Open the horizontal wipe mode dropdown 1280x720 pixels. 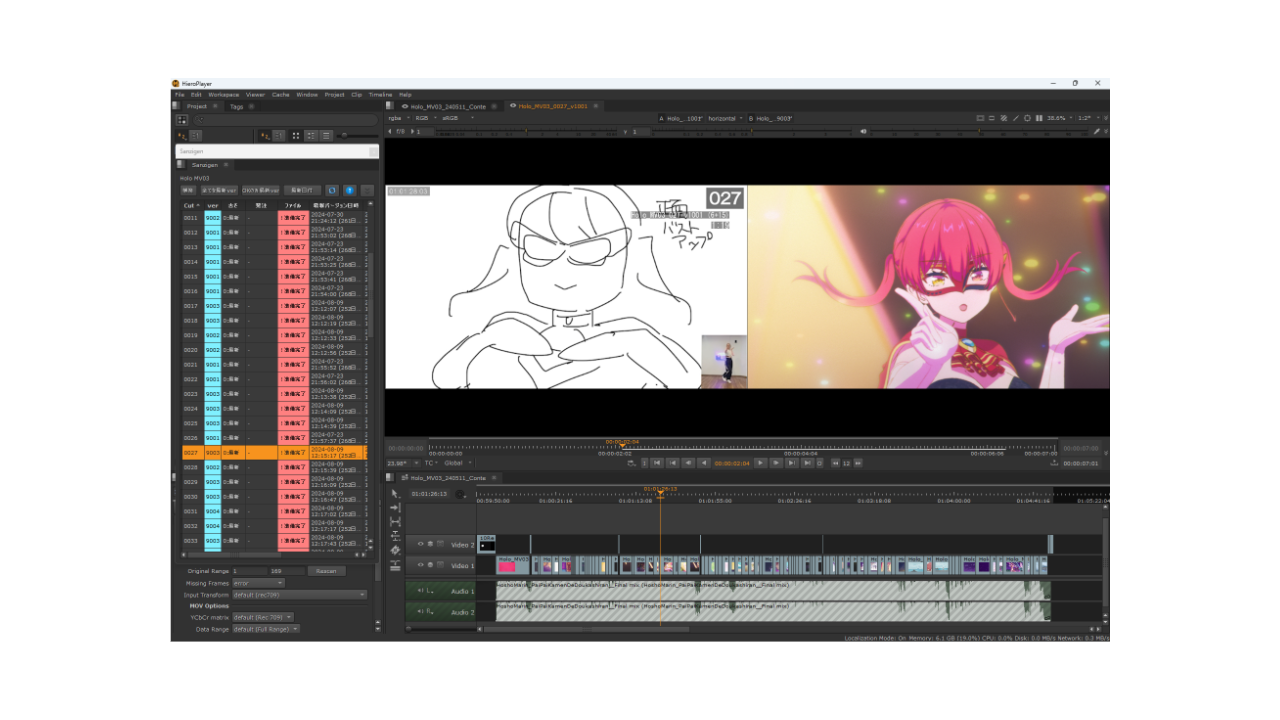tap(725, 118)
